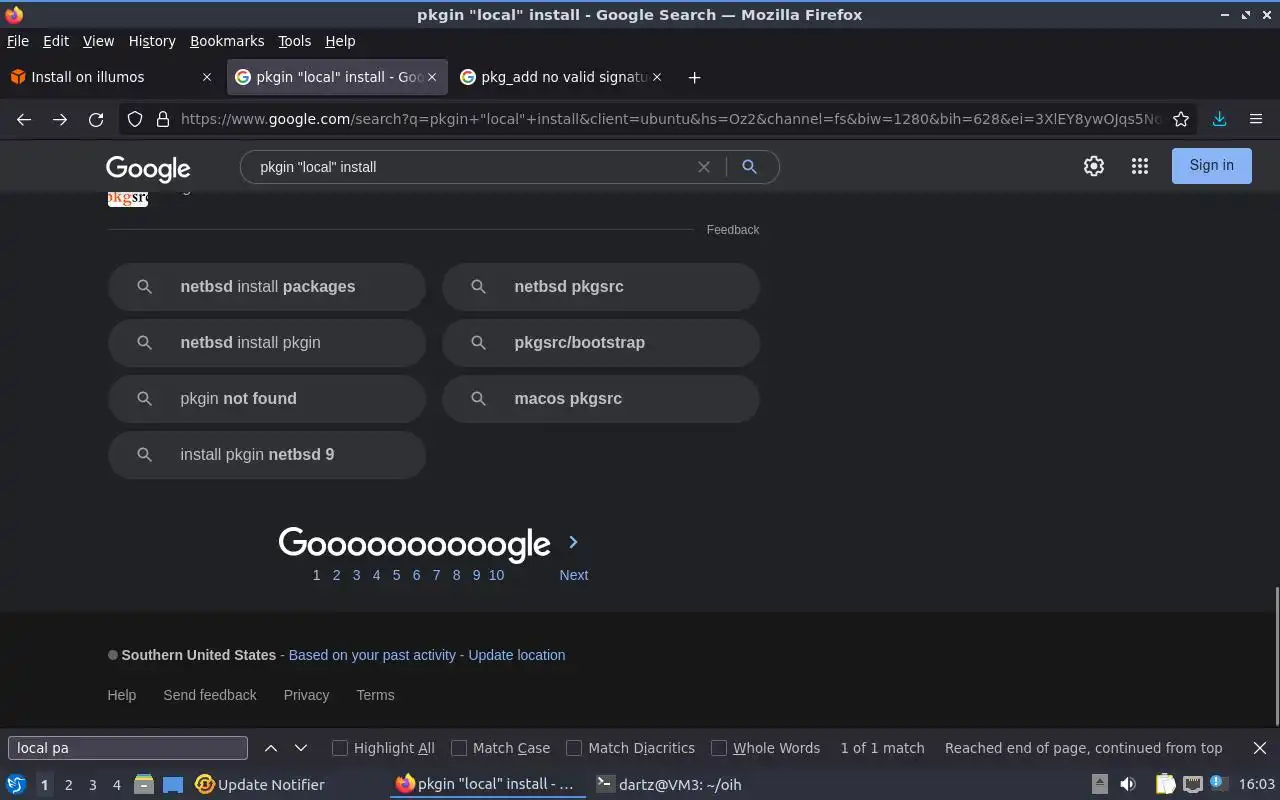Search related: netbsd install pkgin
The width and height of the screenshot is (1280, 800).
[267, 343]
